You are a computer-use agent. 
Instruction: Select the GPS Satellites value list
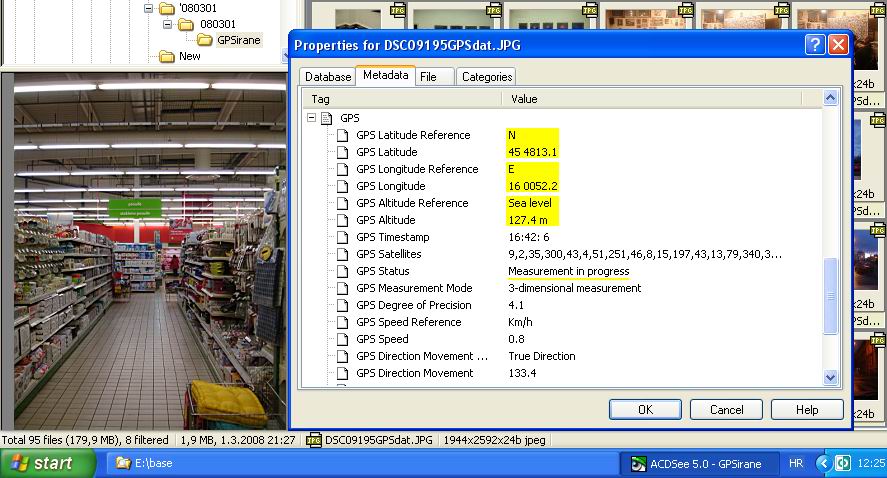click(645, 254)
